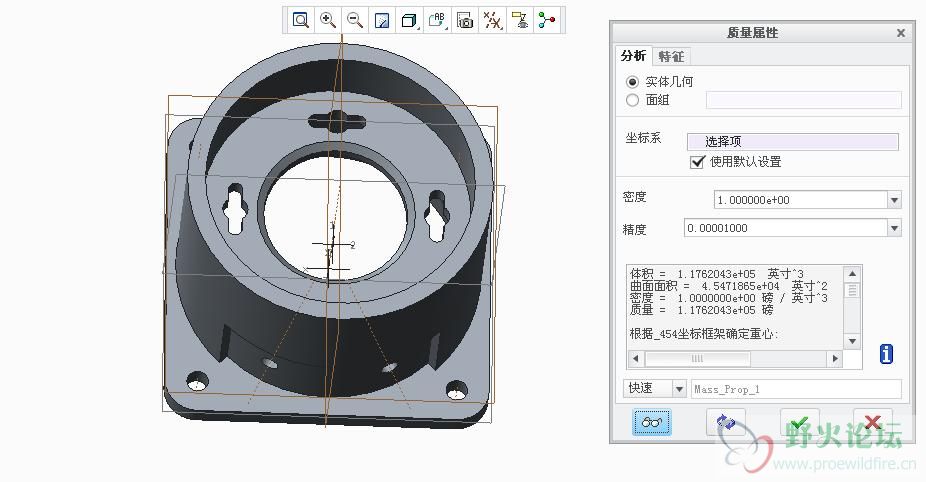The width and height of the screenshot is (926, 482).
Task: Expand the 密度 dropdown arrow
Action: point(895,200)
